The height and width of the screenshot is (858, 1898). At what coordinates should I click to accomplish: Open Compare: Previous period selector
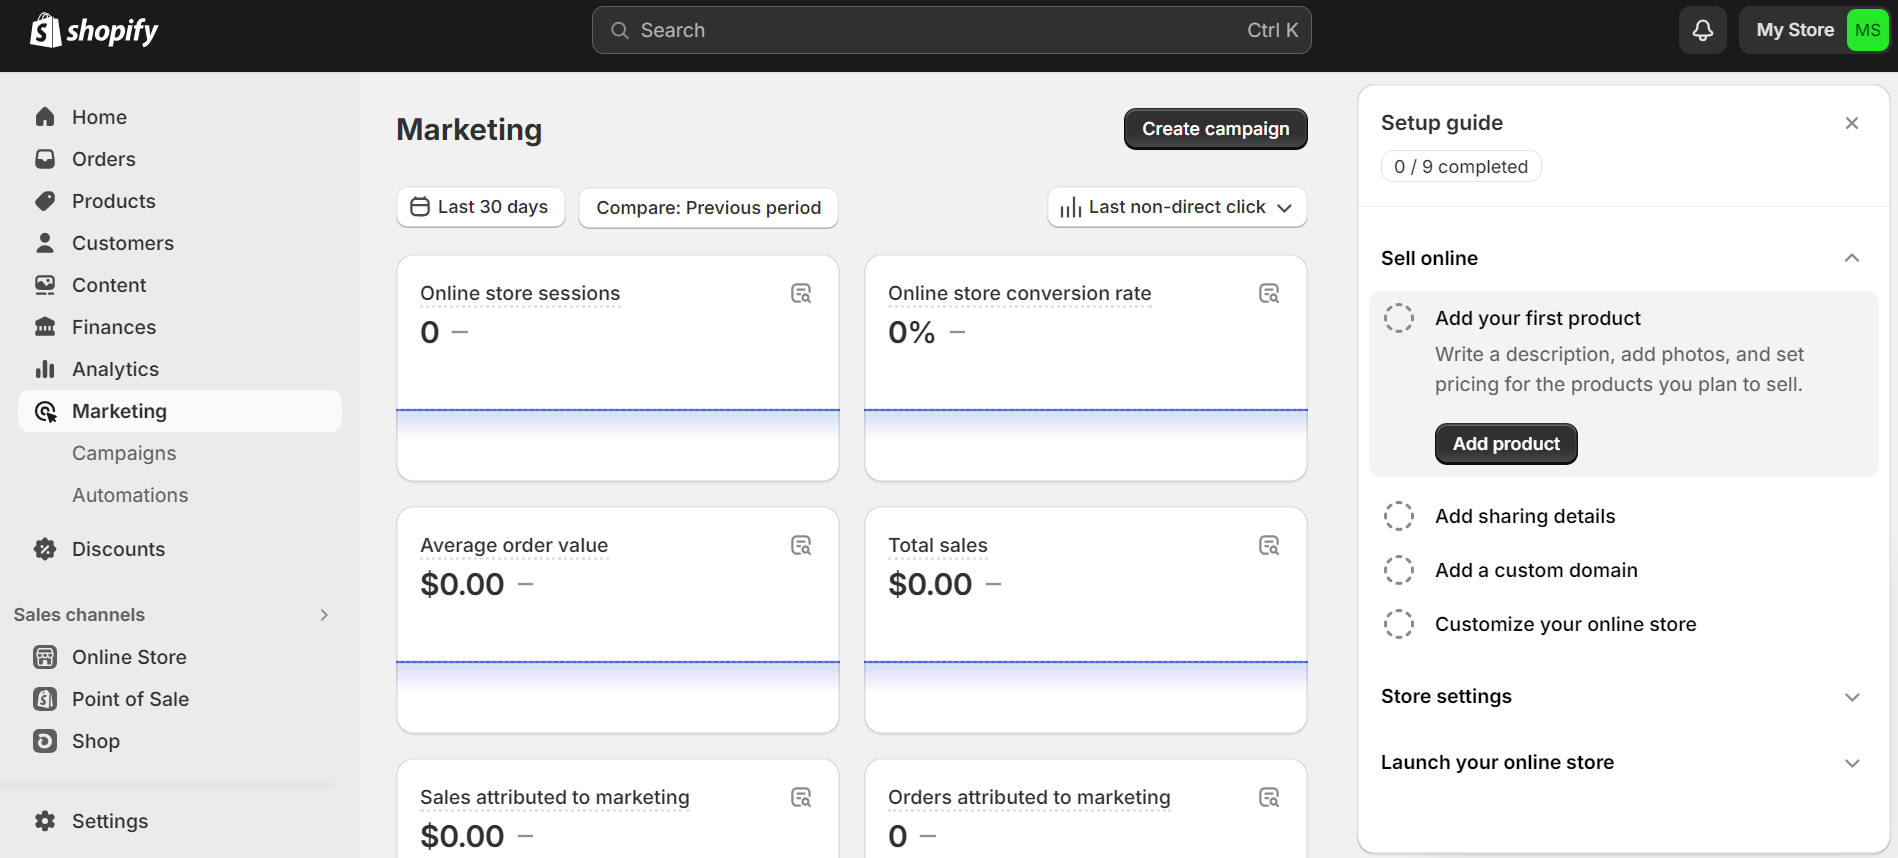[x=708, y=207]
